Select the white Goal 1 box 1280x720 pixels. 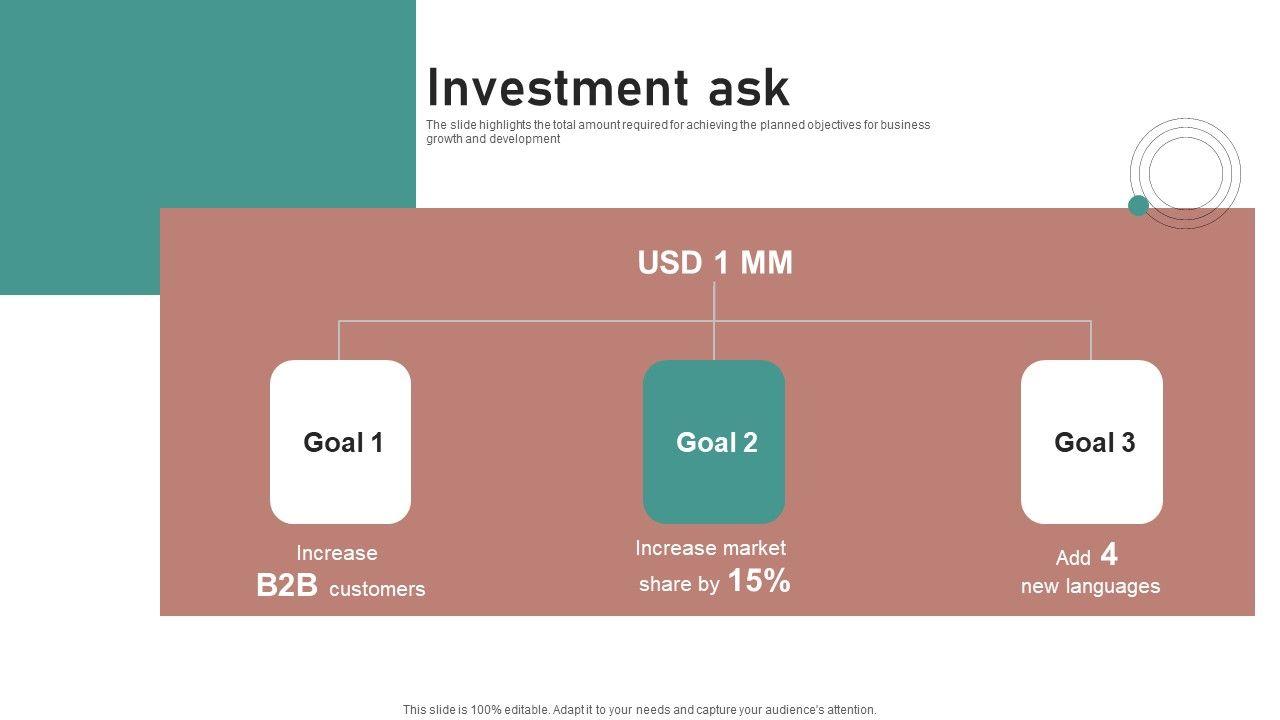[x=340, y=480]
